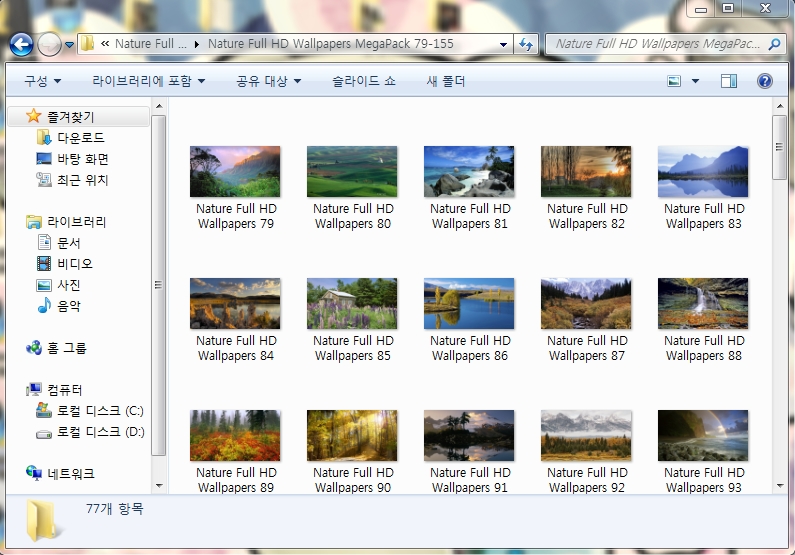Open 다운로드 folder in sidebar
Image resolution: width=795 pixels, height=555 pixels.
(80, 138)
